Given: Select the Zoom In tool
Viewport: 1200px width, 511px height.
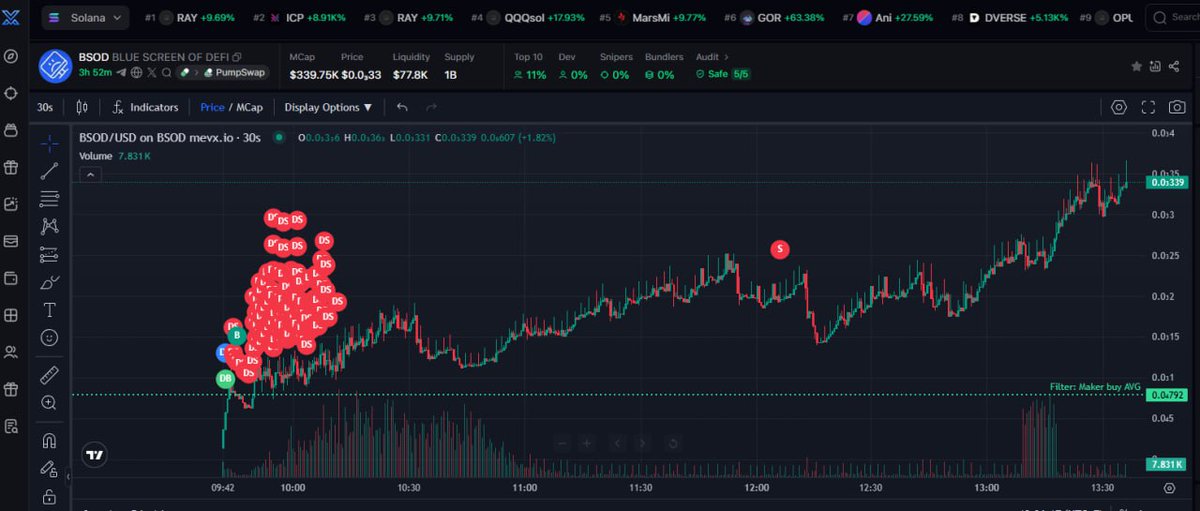Looking at the screenshot, I should 49,403.
